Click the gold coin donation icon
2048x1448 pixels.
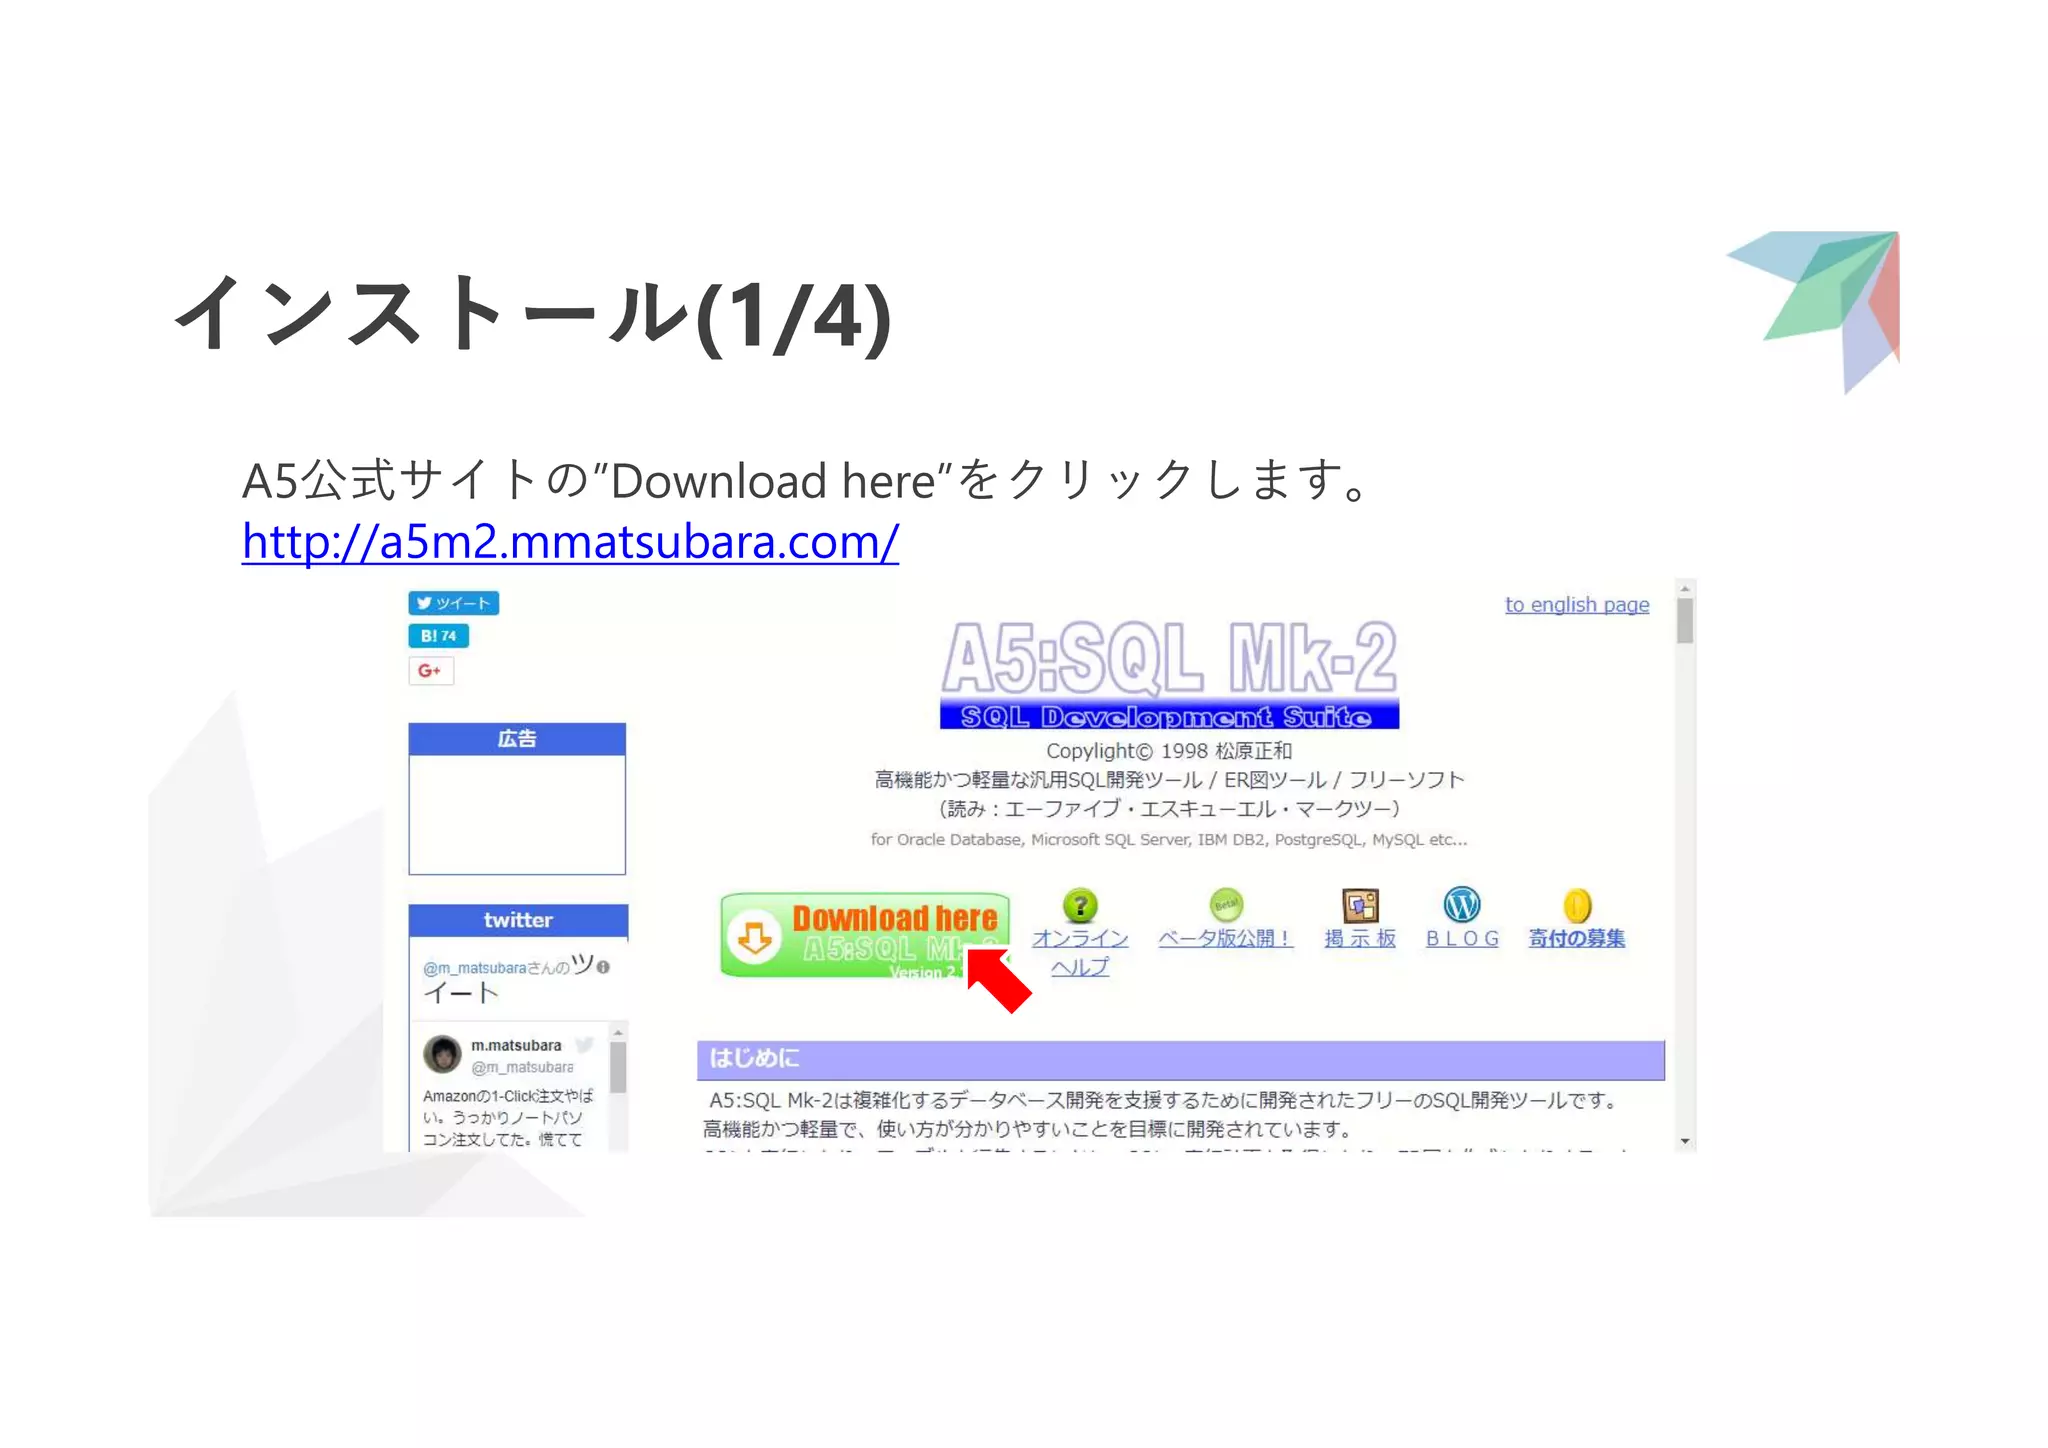coord(1577,906)
